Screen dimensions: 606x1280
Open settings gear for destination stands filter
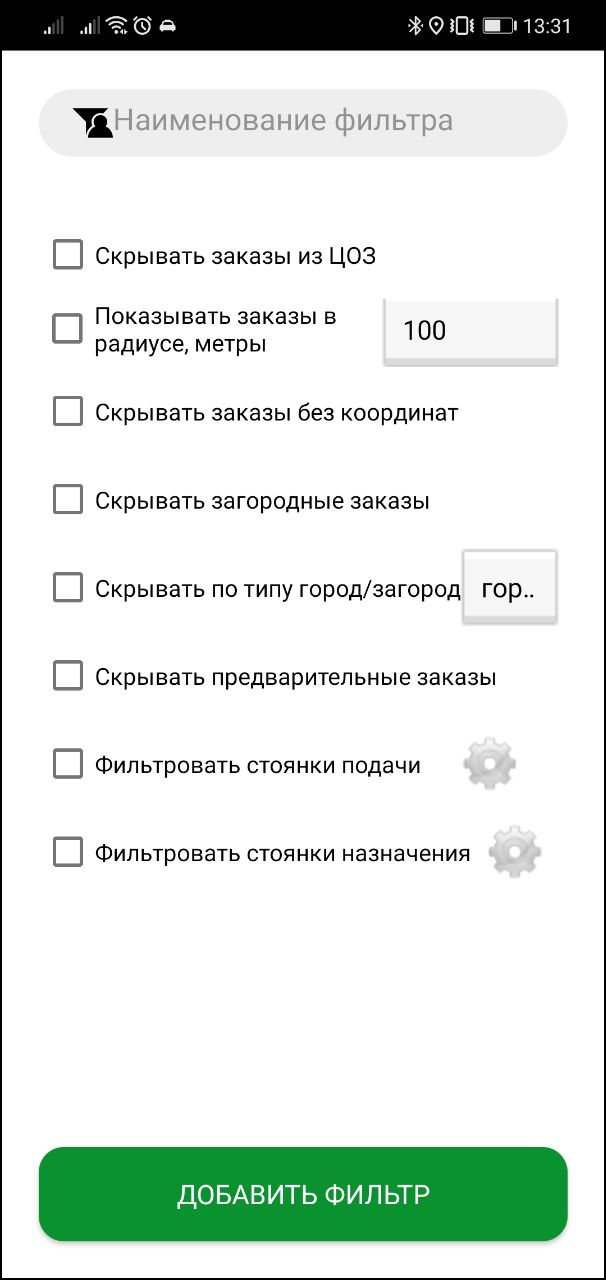pos(515,853)
